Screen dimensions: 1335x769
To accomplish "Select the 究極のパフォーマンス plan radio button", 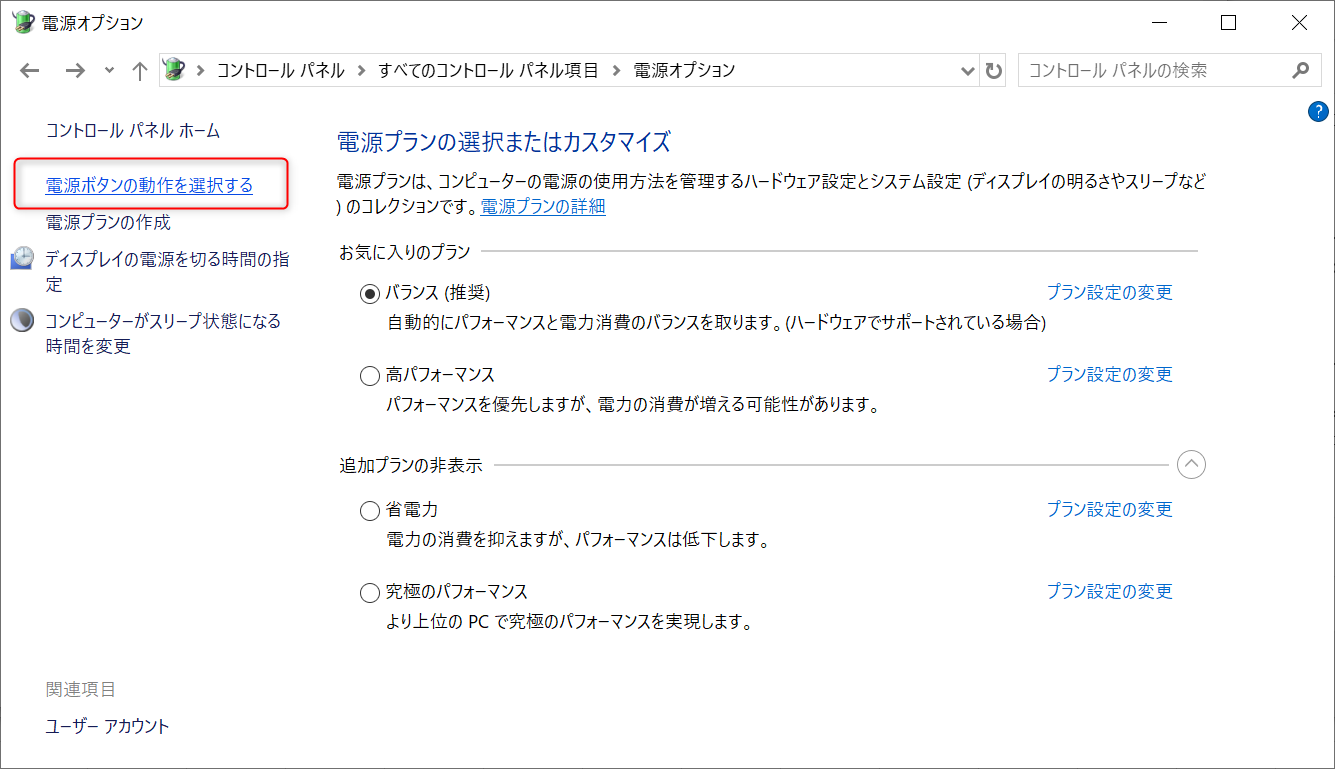I will [370, 593].
